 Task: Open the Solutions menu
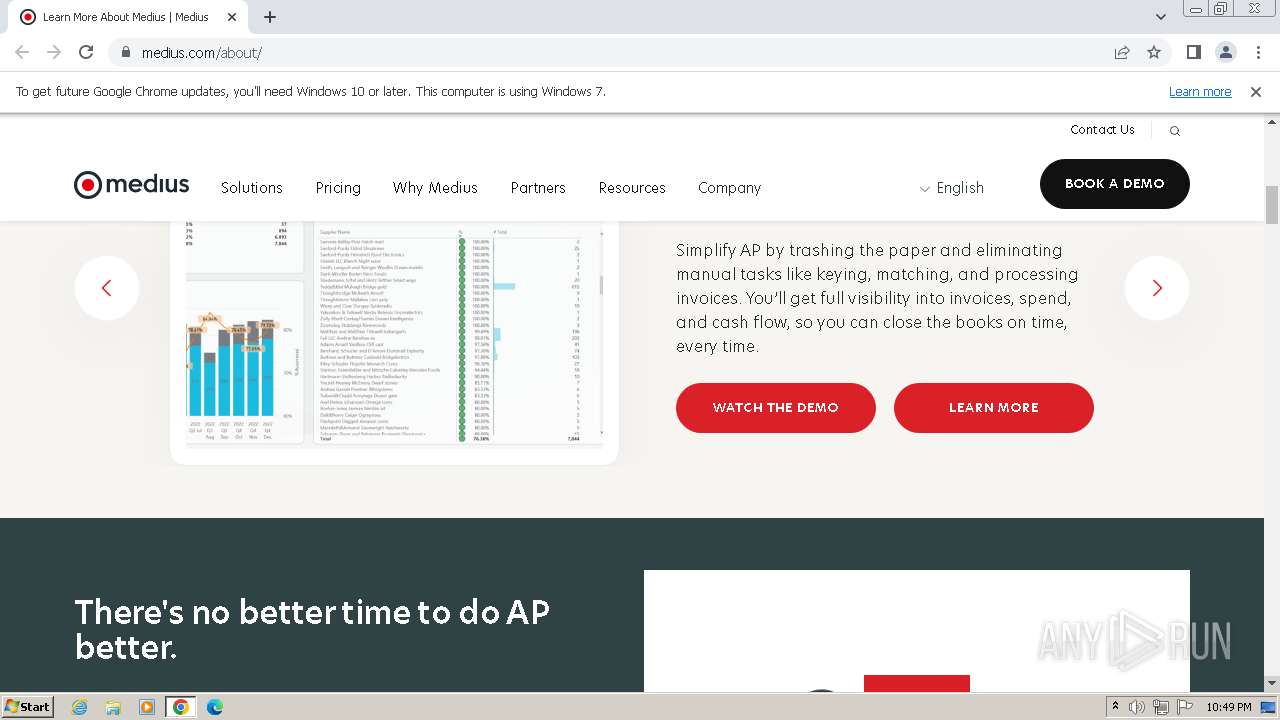coord(252,188)
